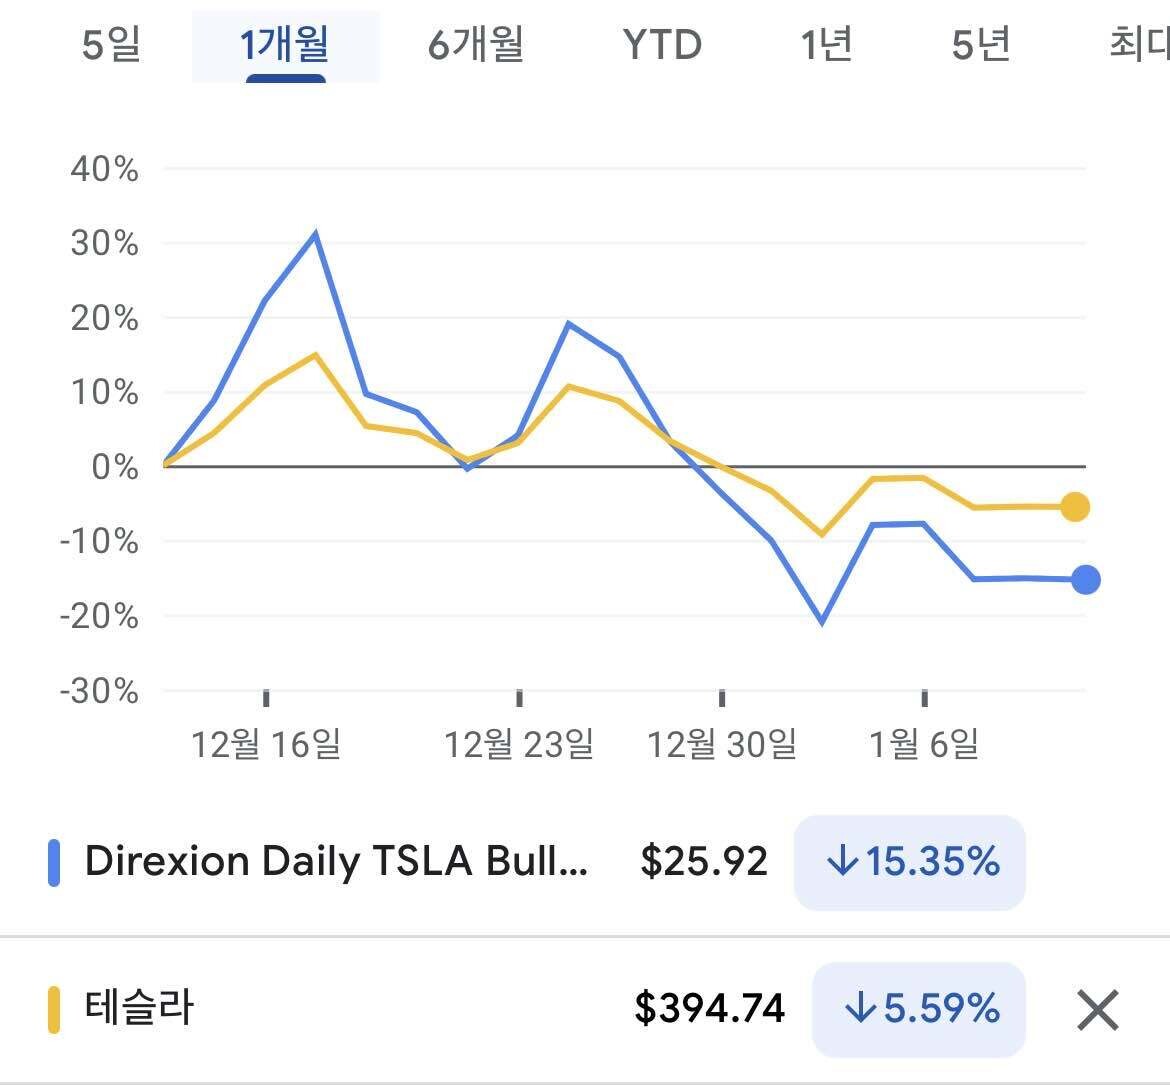Screen dimensions: 1170x1086
Task: Click the yellow 테슬라 legend color bar
Action: (54, 1009)
